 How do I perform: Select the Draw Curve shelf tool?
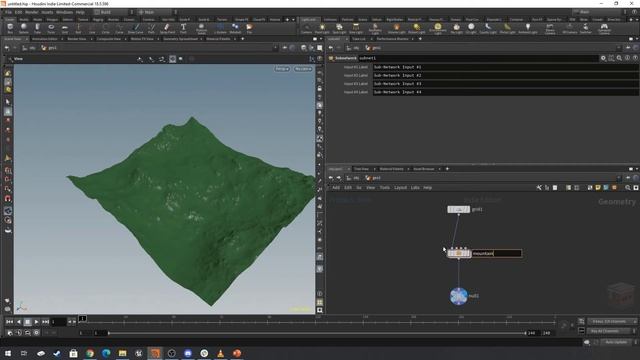[136, 28]
